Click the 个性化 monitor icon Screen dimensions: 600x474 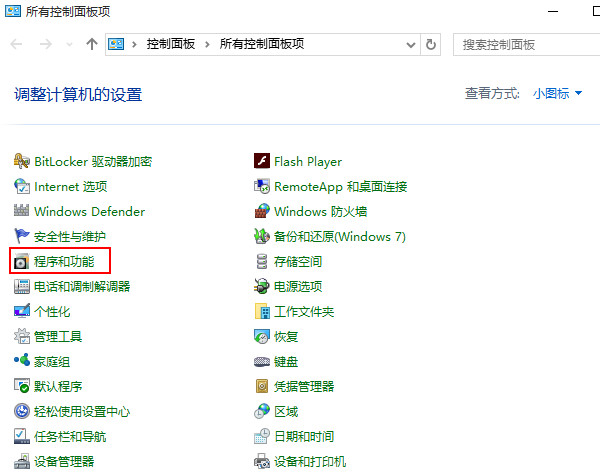(x=21, y=311)
